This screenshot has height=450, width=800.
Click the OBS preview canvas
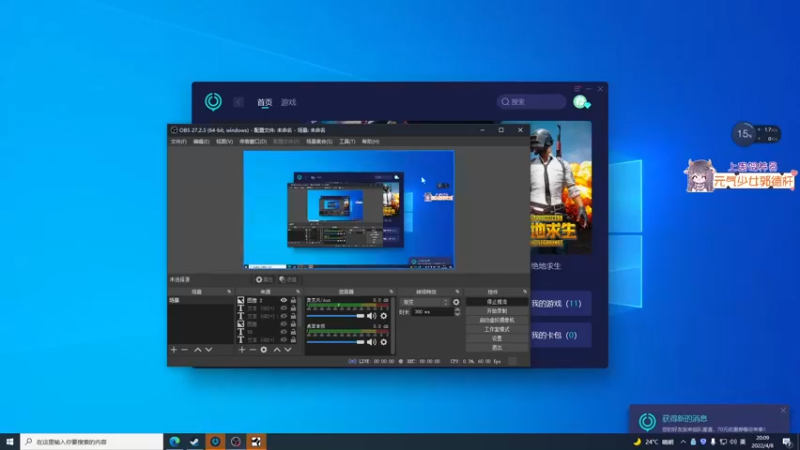(x=348, y=209)
